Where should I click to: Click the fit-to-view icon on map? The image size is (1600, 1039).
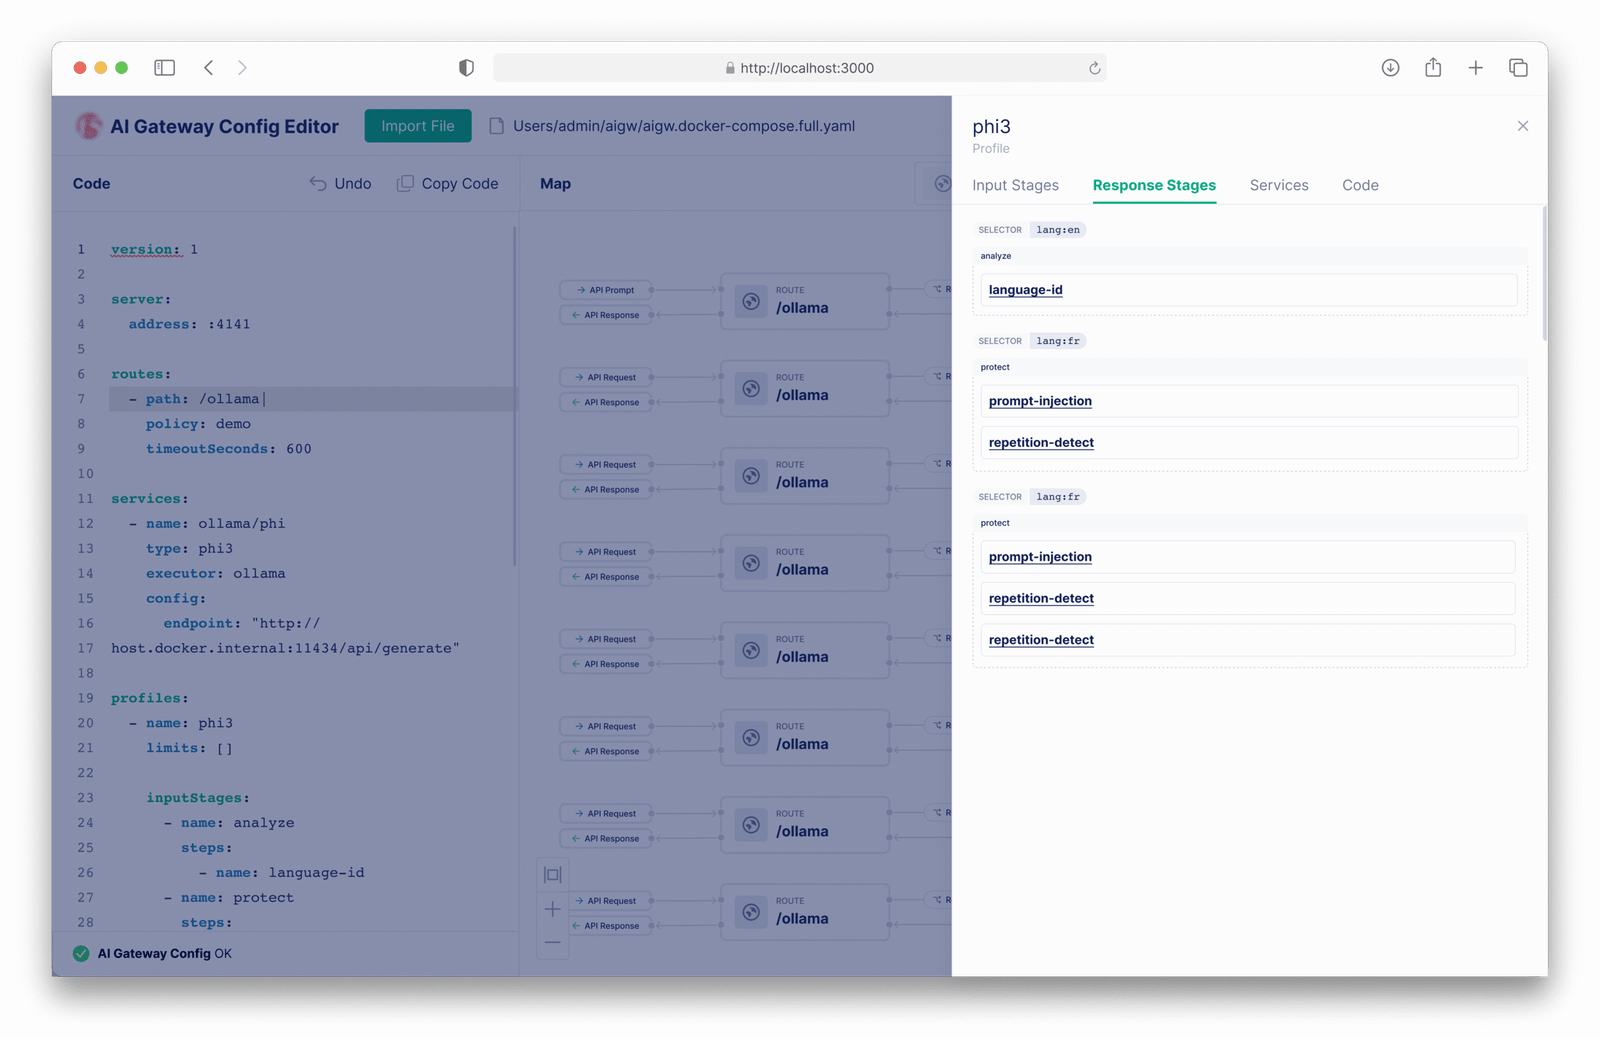coord(552,875)
